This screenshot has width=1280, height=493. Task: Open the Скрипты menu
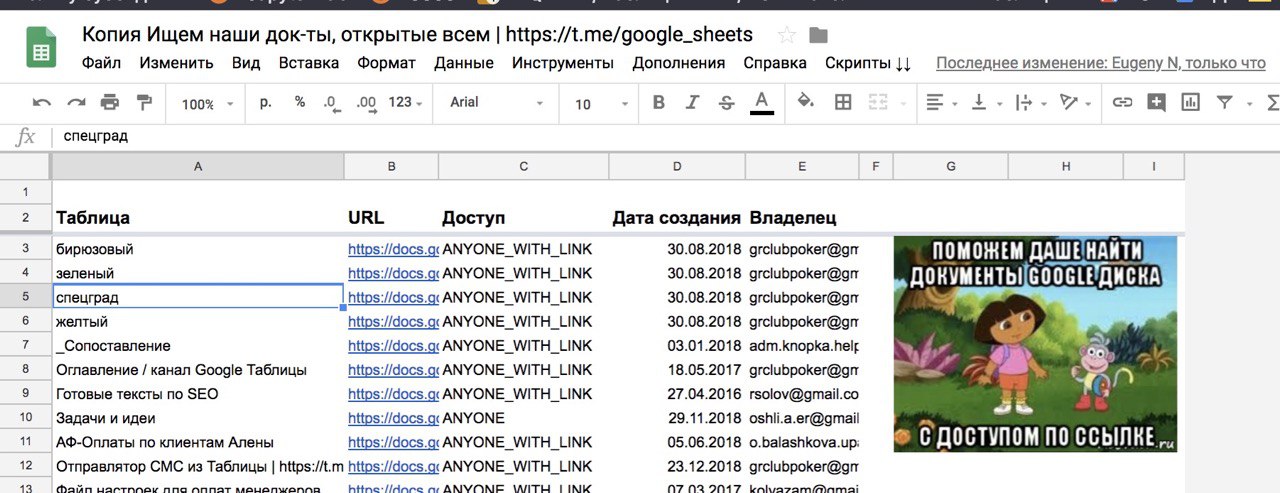[868, 63]
